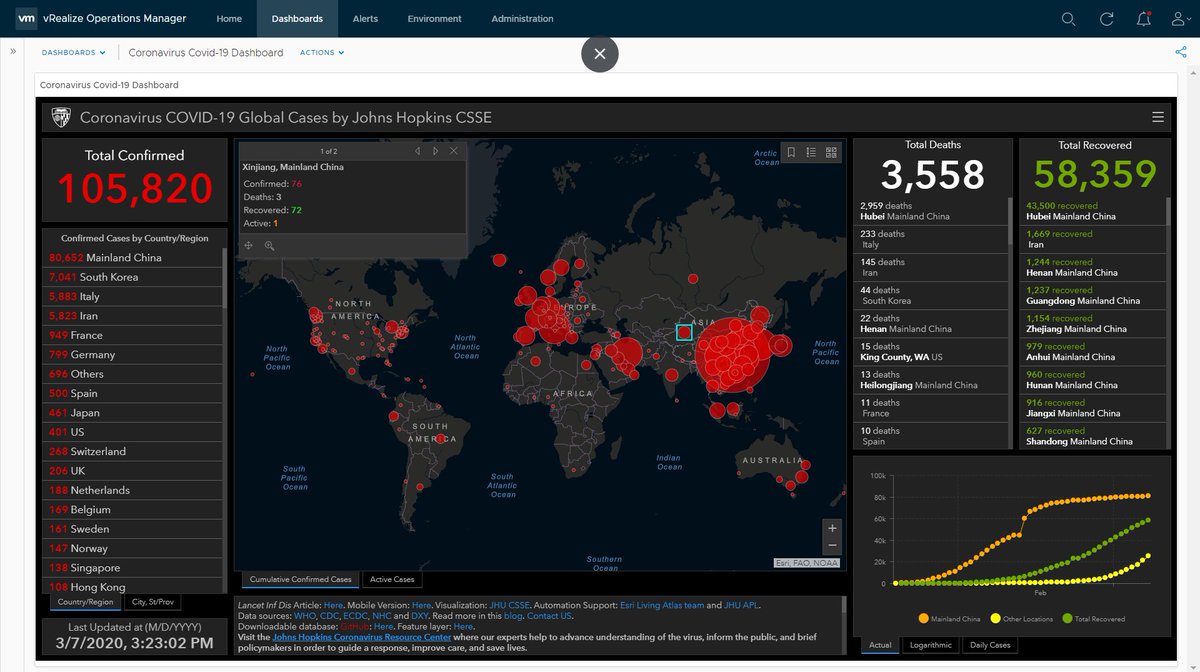Click the refresh icon in the top bar

pos(1106,19)
